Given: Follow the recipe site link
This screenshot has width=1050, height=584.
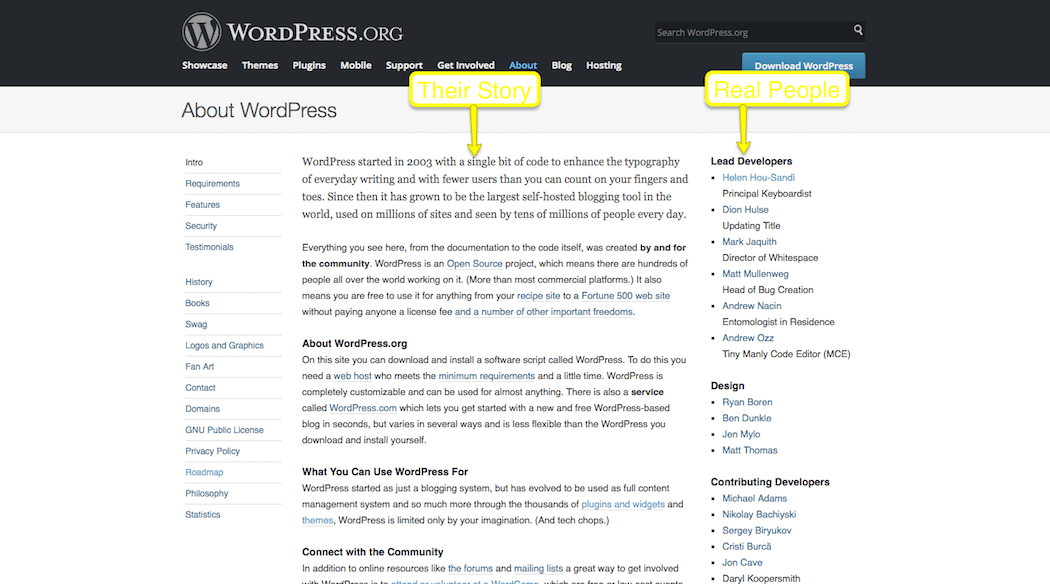Looking at the screenshot, I should click(538, 296).
